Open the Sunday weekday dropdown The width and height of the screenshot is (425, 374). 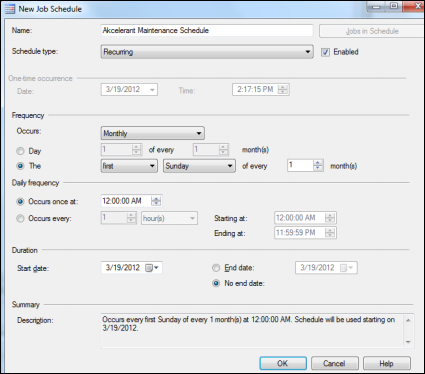coord(199,166)
